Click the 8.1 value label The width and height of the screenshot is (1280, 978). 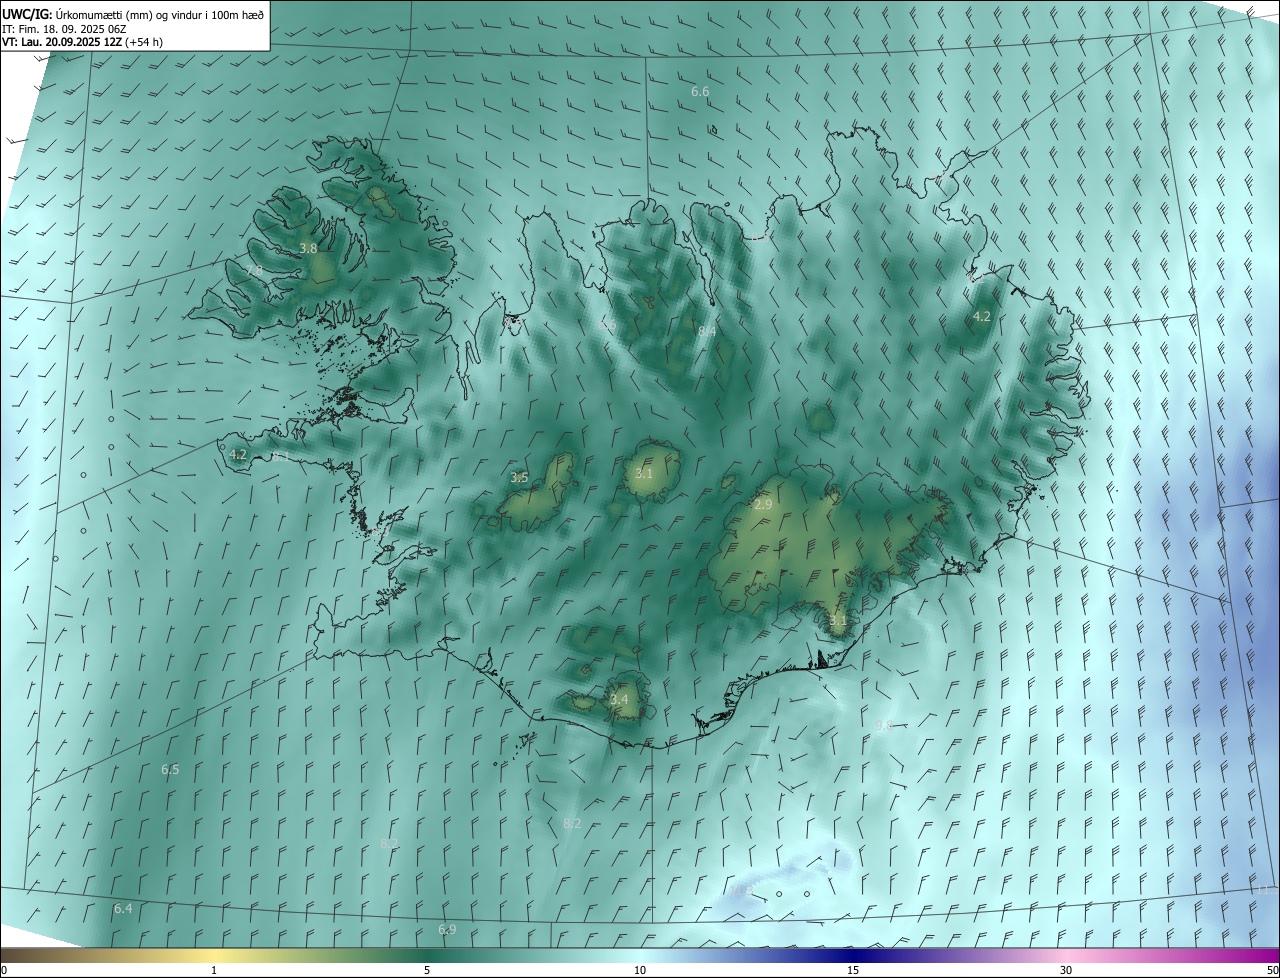(x=281, y=457)
